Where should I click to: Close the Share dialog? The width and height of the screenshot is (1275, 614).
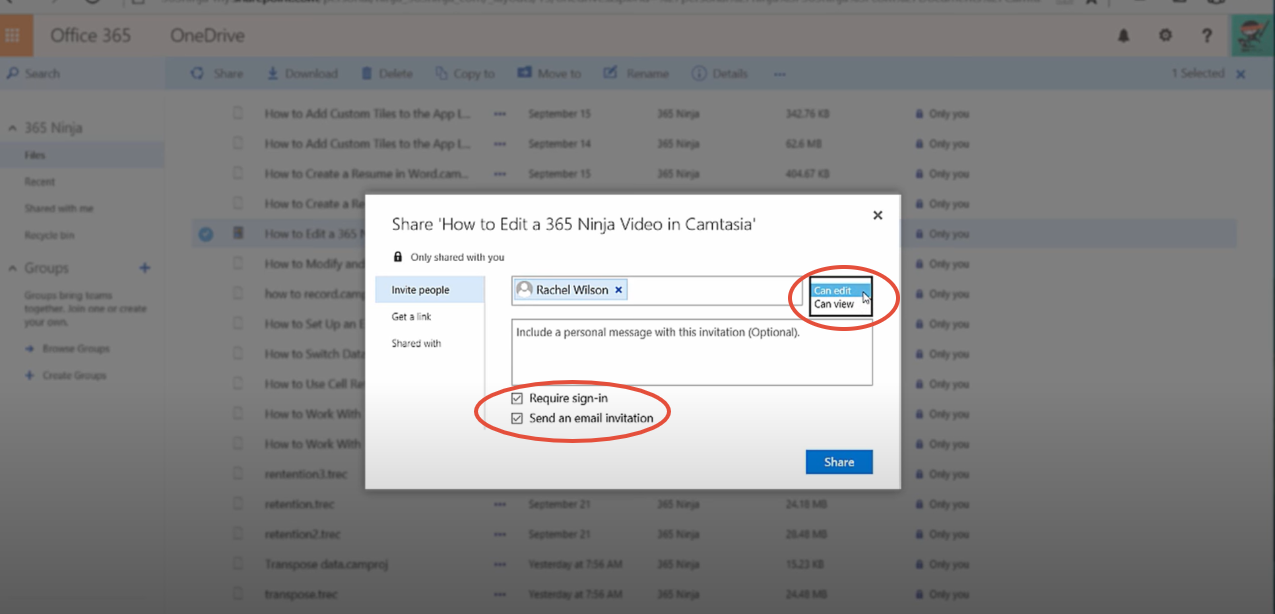pos(878,215)
